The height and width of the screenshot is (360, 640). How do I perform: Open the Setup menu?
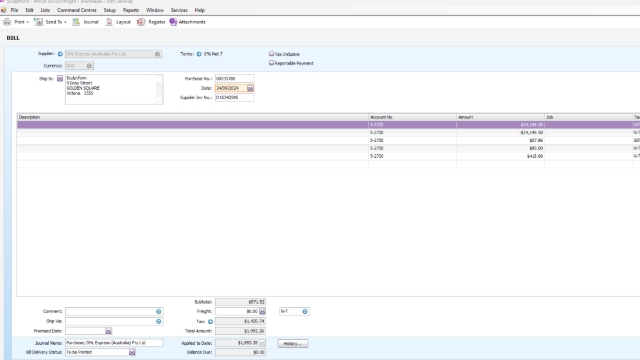point(109,10)
